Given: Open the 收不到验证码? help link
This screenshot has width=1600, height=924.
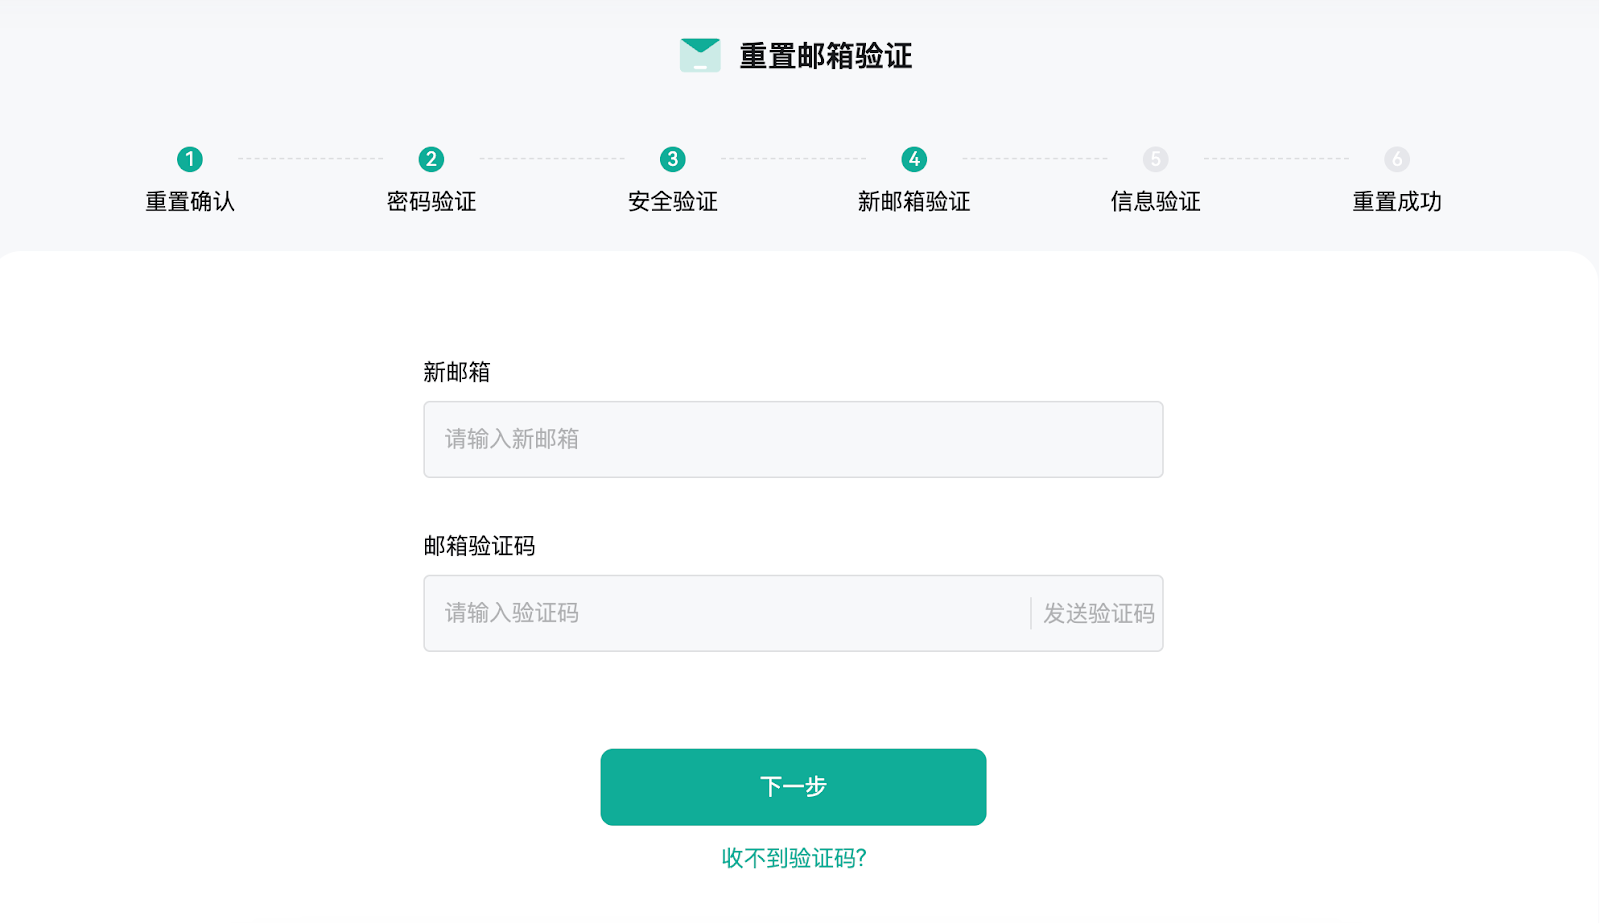Looking at the screenshot, I should click(794, 858).
